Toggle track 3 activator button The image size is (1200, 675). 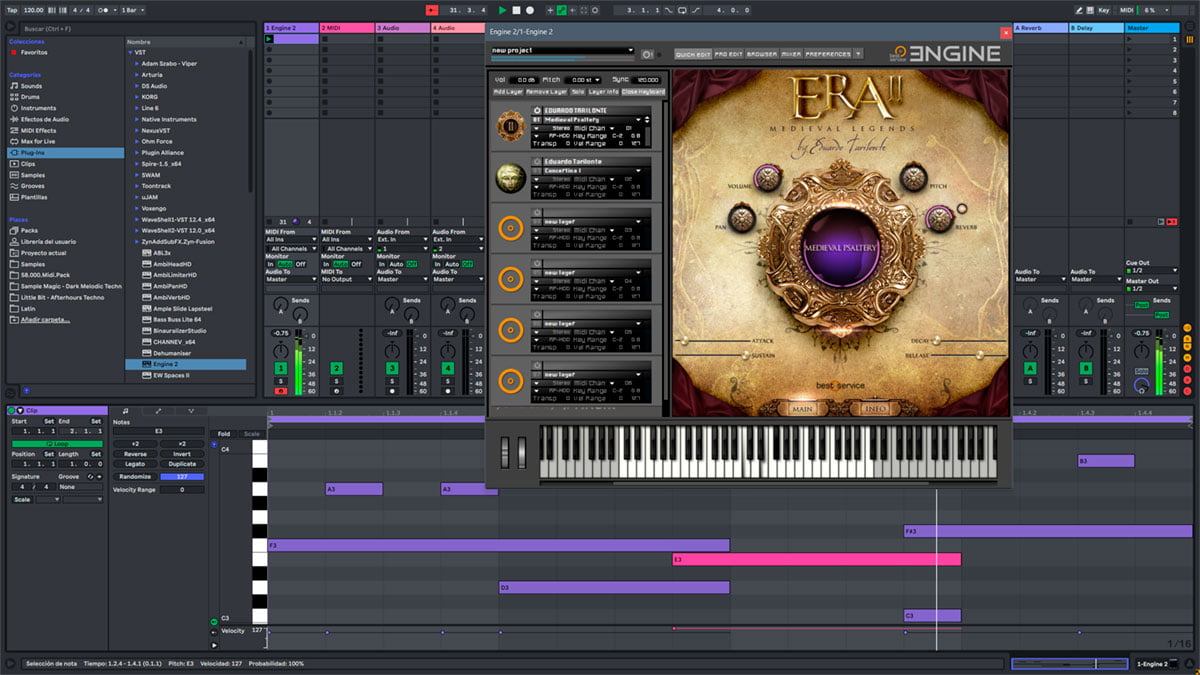coord(393,369)
